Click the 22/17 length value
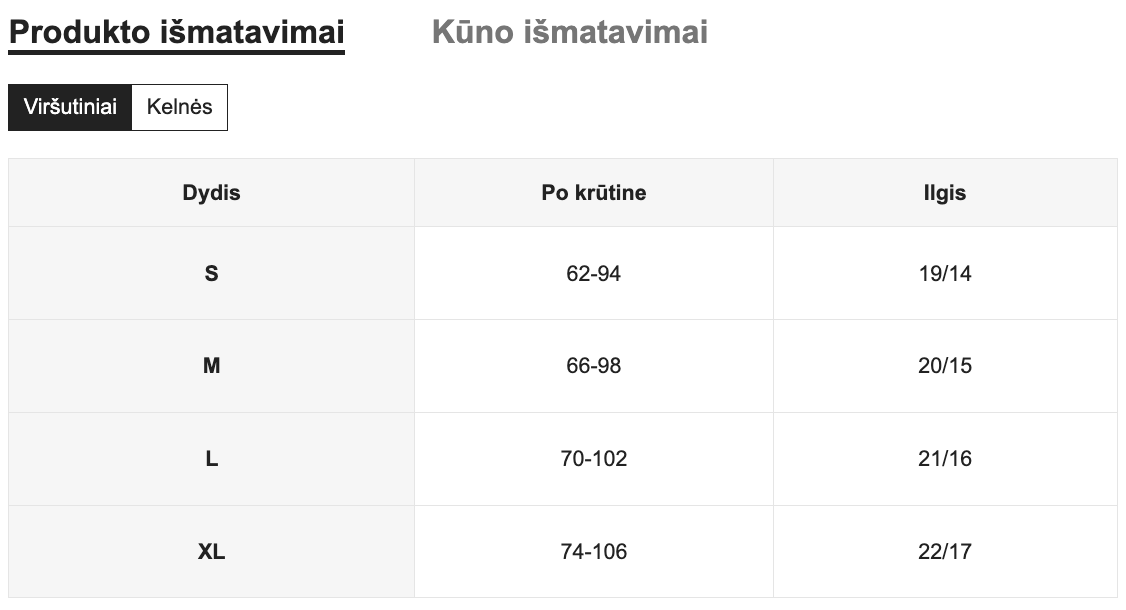1126x610 pixels. pos(945,551)
